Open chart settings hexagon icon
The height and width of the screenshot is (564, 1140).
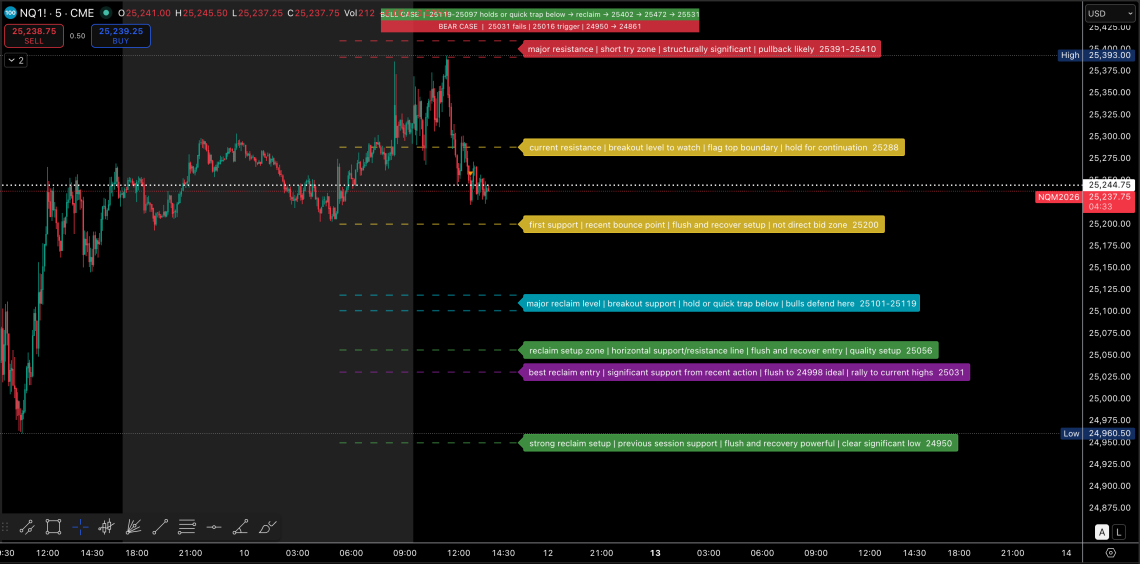pos(1111,552)
